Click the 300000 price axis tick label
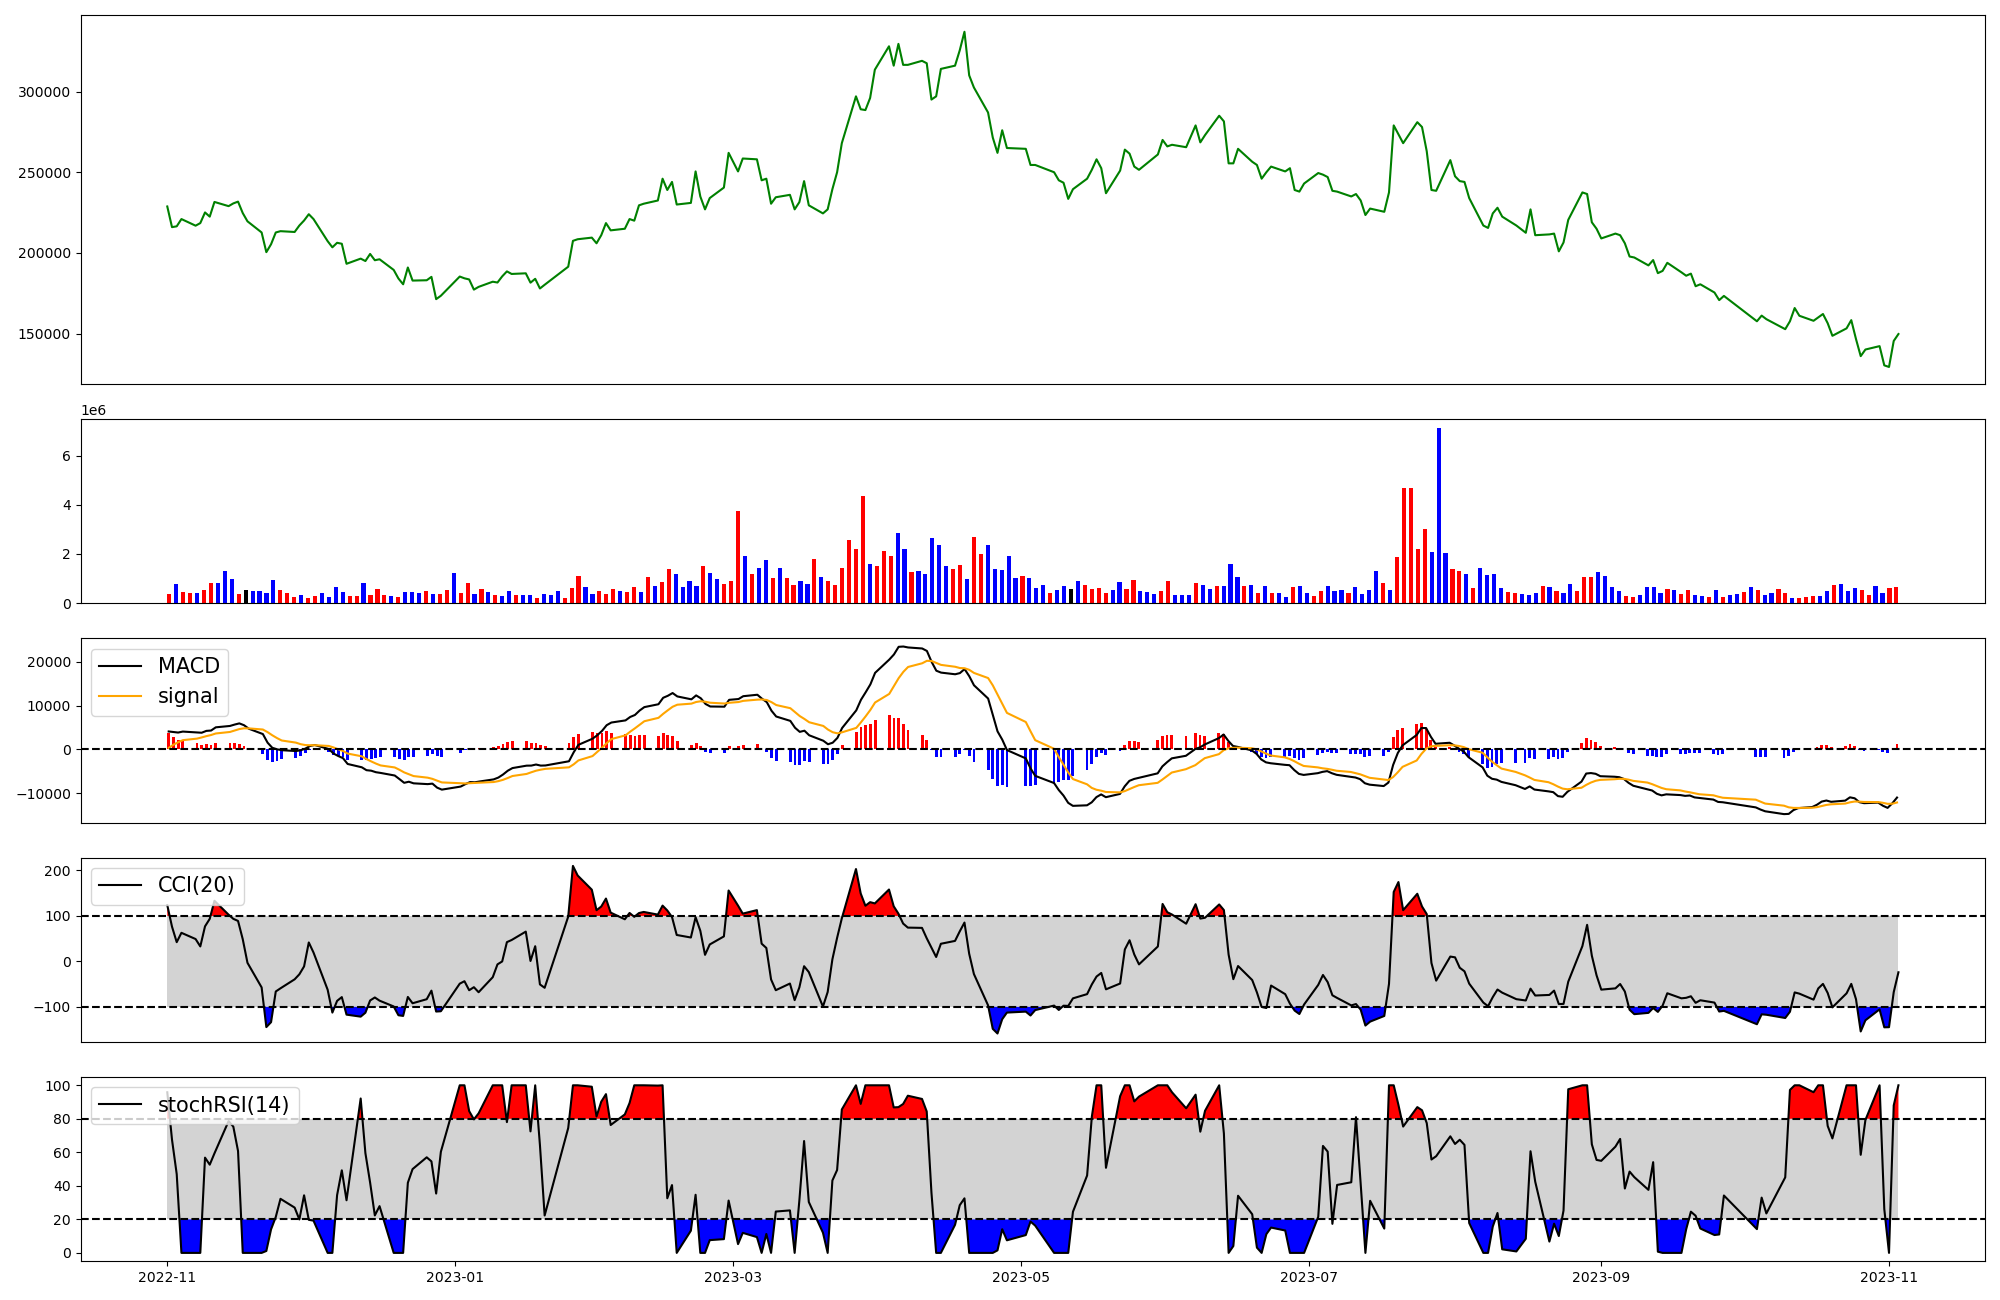The image size is (2000, 1300). pyautogui.click(x=44, y=92)
